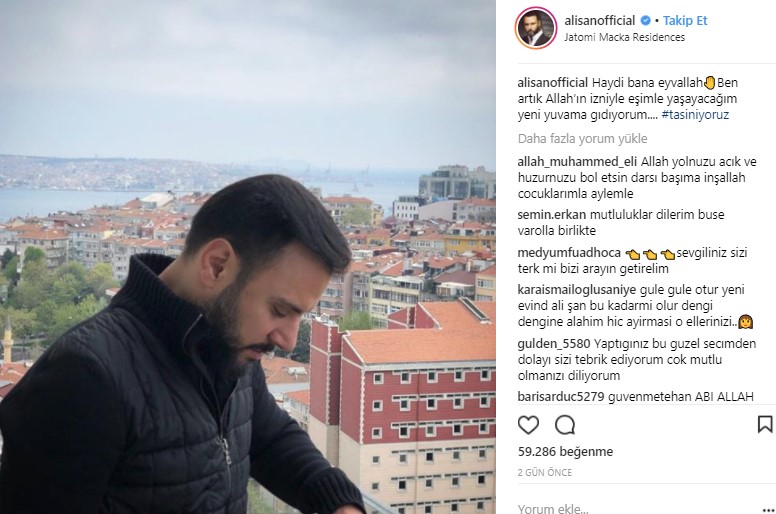Open the 2 GÜN ÖNCE timestamp
The width and height of the screenshot is (776, 514).
coord(545,472)
